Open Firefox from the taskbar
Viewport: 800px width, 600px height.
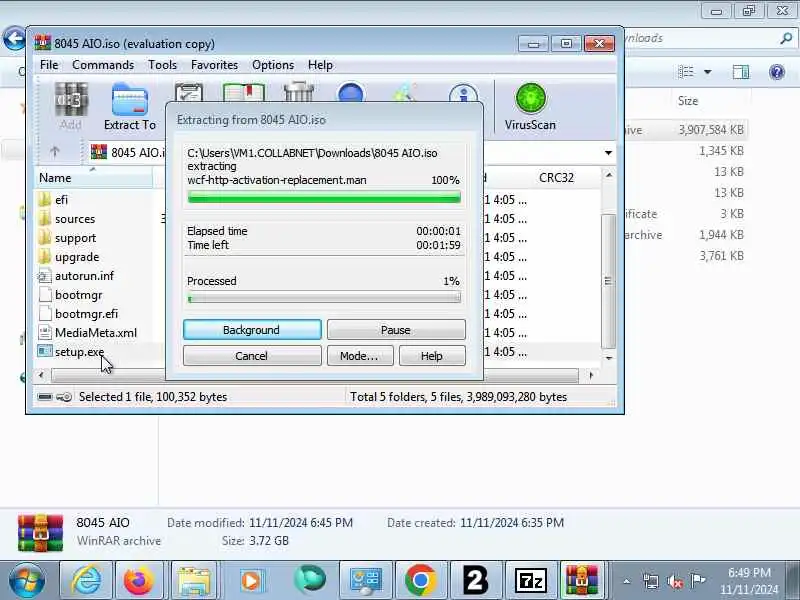pos(138,580)
